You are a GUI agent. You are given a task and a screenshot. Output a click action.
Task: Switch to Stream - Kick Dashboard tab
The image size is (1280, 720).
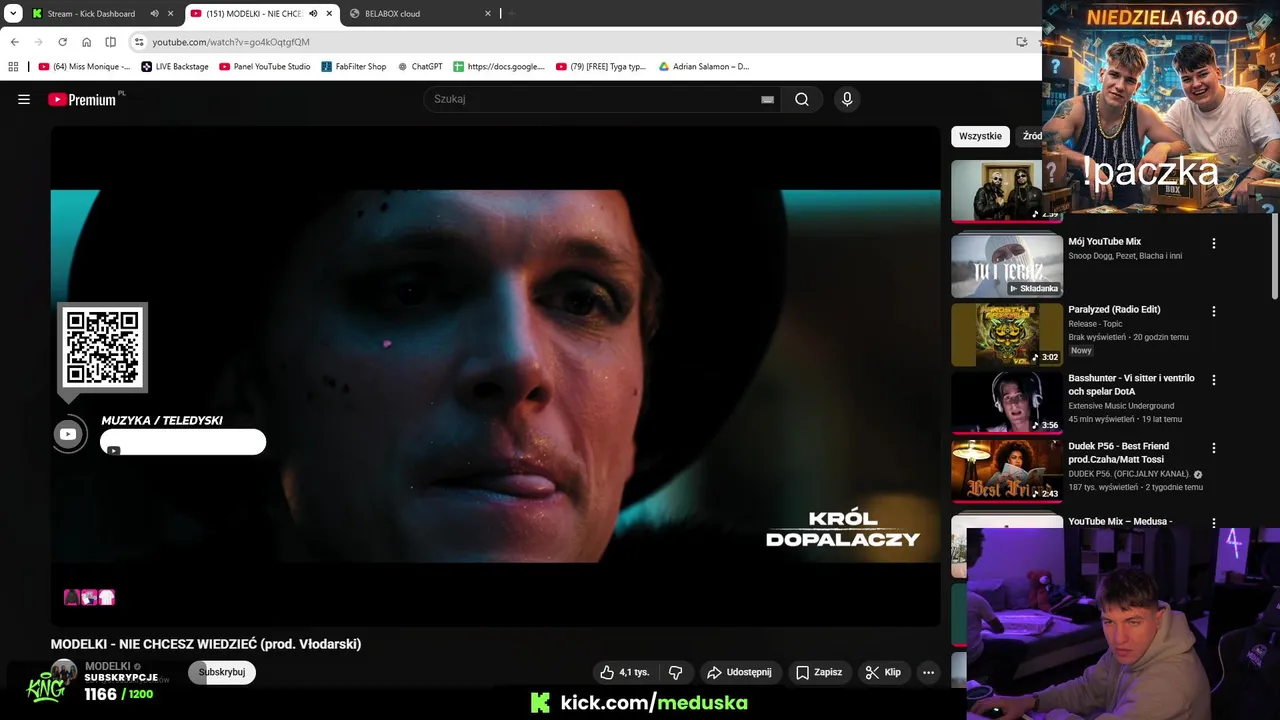point(91,14)
